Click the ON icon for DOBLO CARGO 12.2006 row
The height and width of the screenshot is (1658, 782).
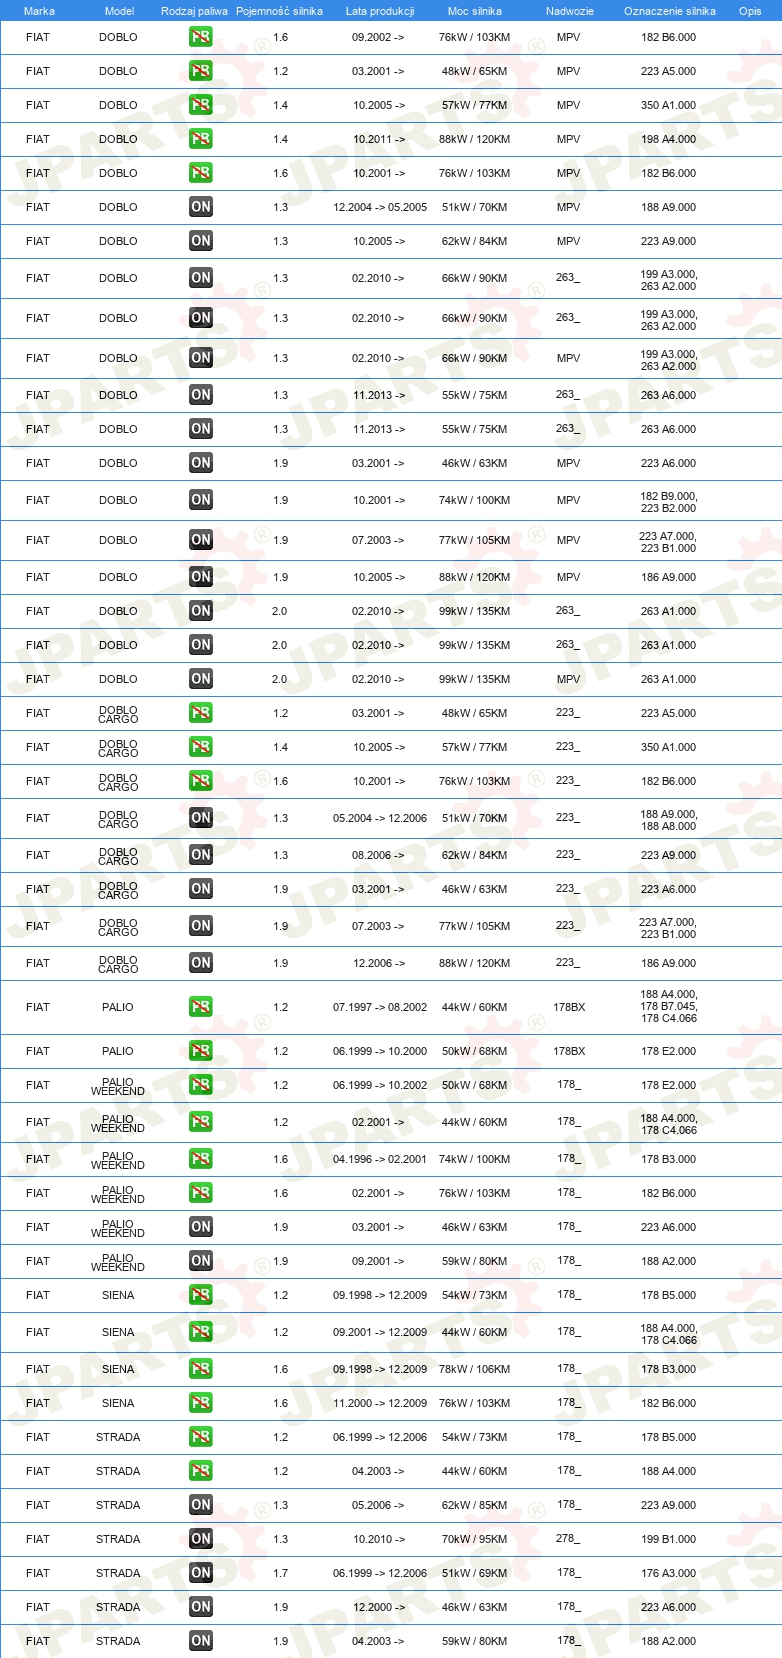(201, 963)
